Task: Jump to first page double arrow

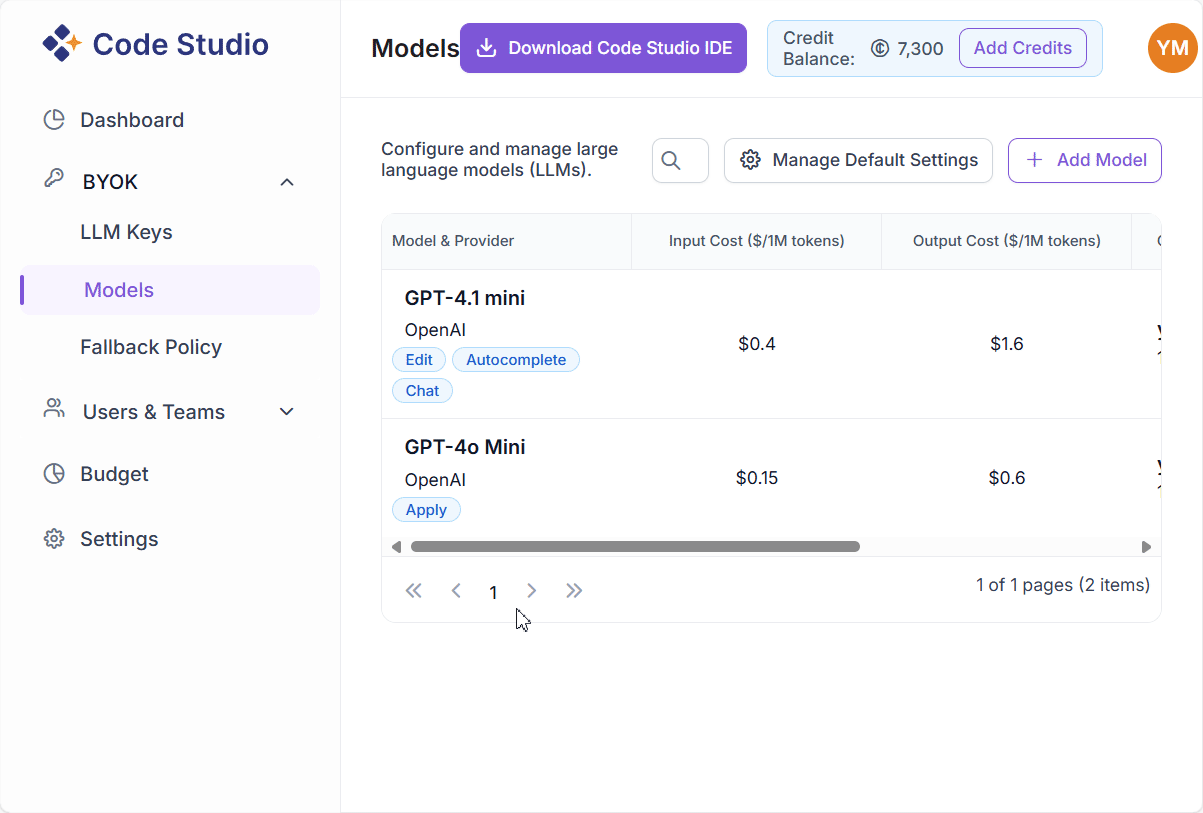Action: click(413, 591)
